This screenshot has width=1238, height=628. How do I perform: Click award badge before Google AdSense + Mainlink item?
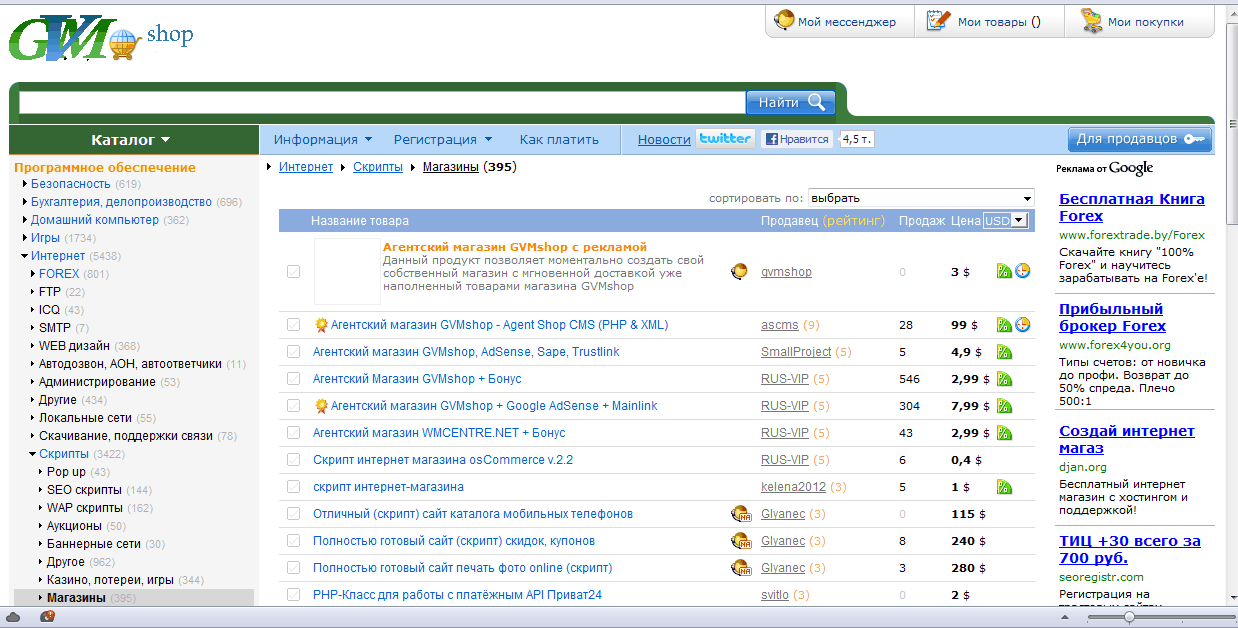[321, 406]
